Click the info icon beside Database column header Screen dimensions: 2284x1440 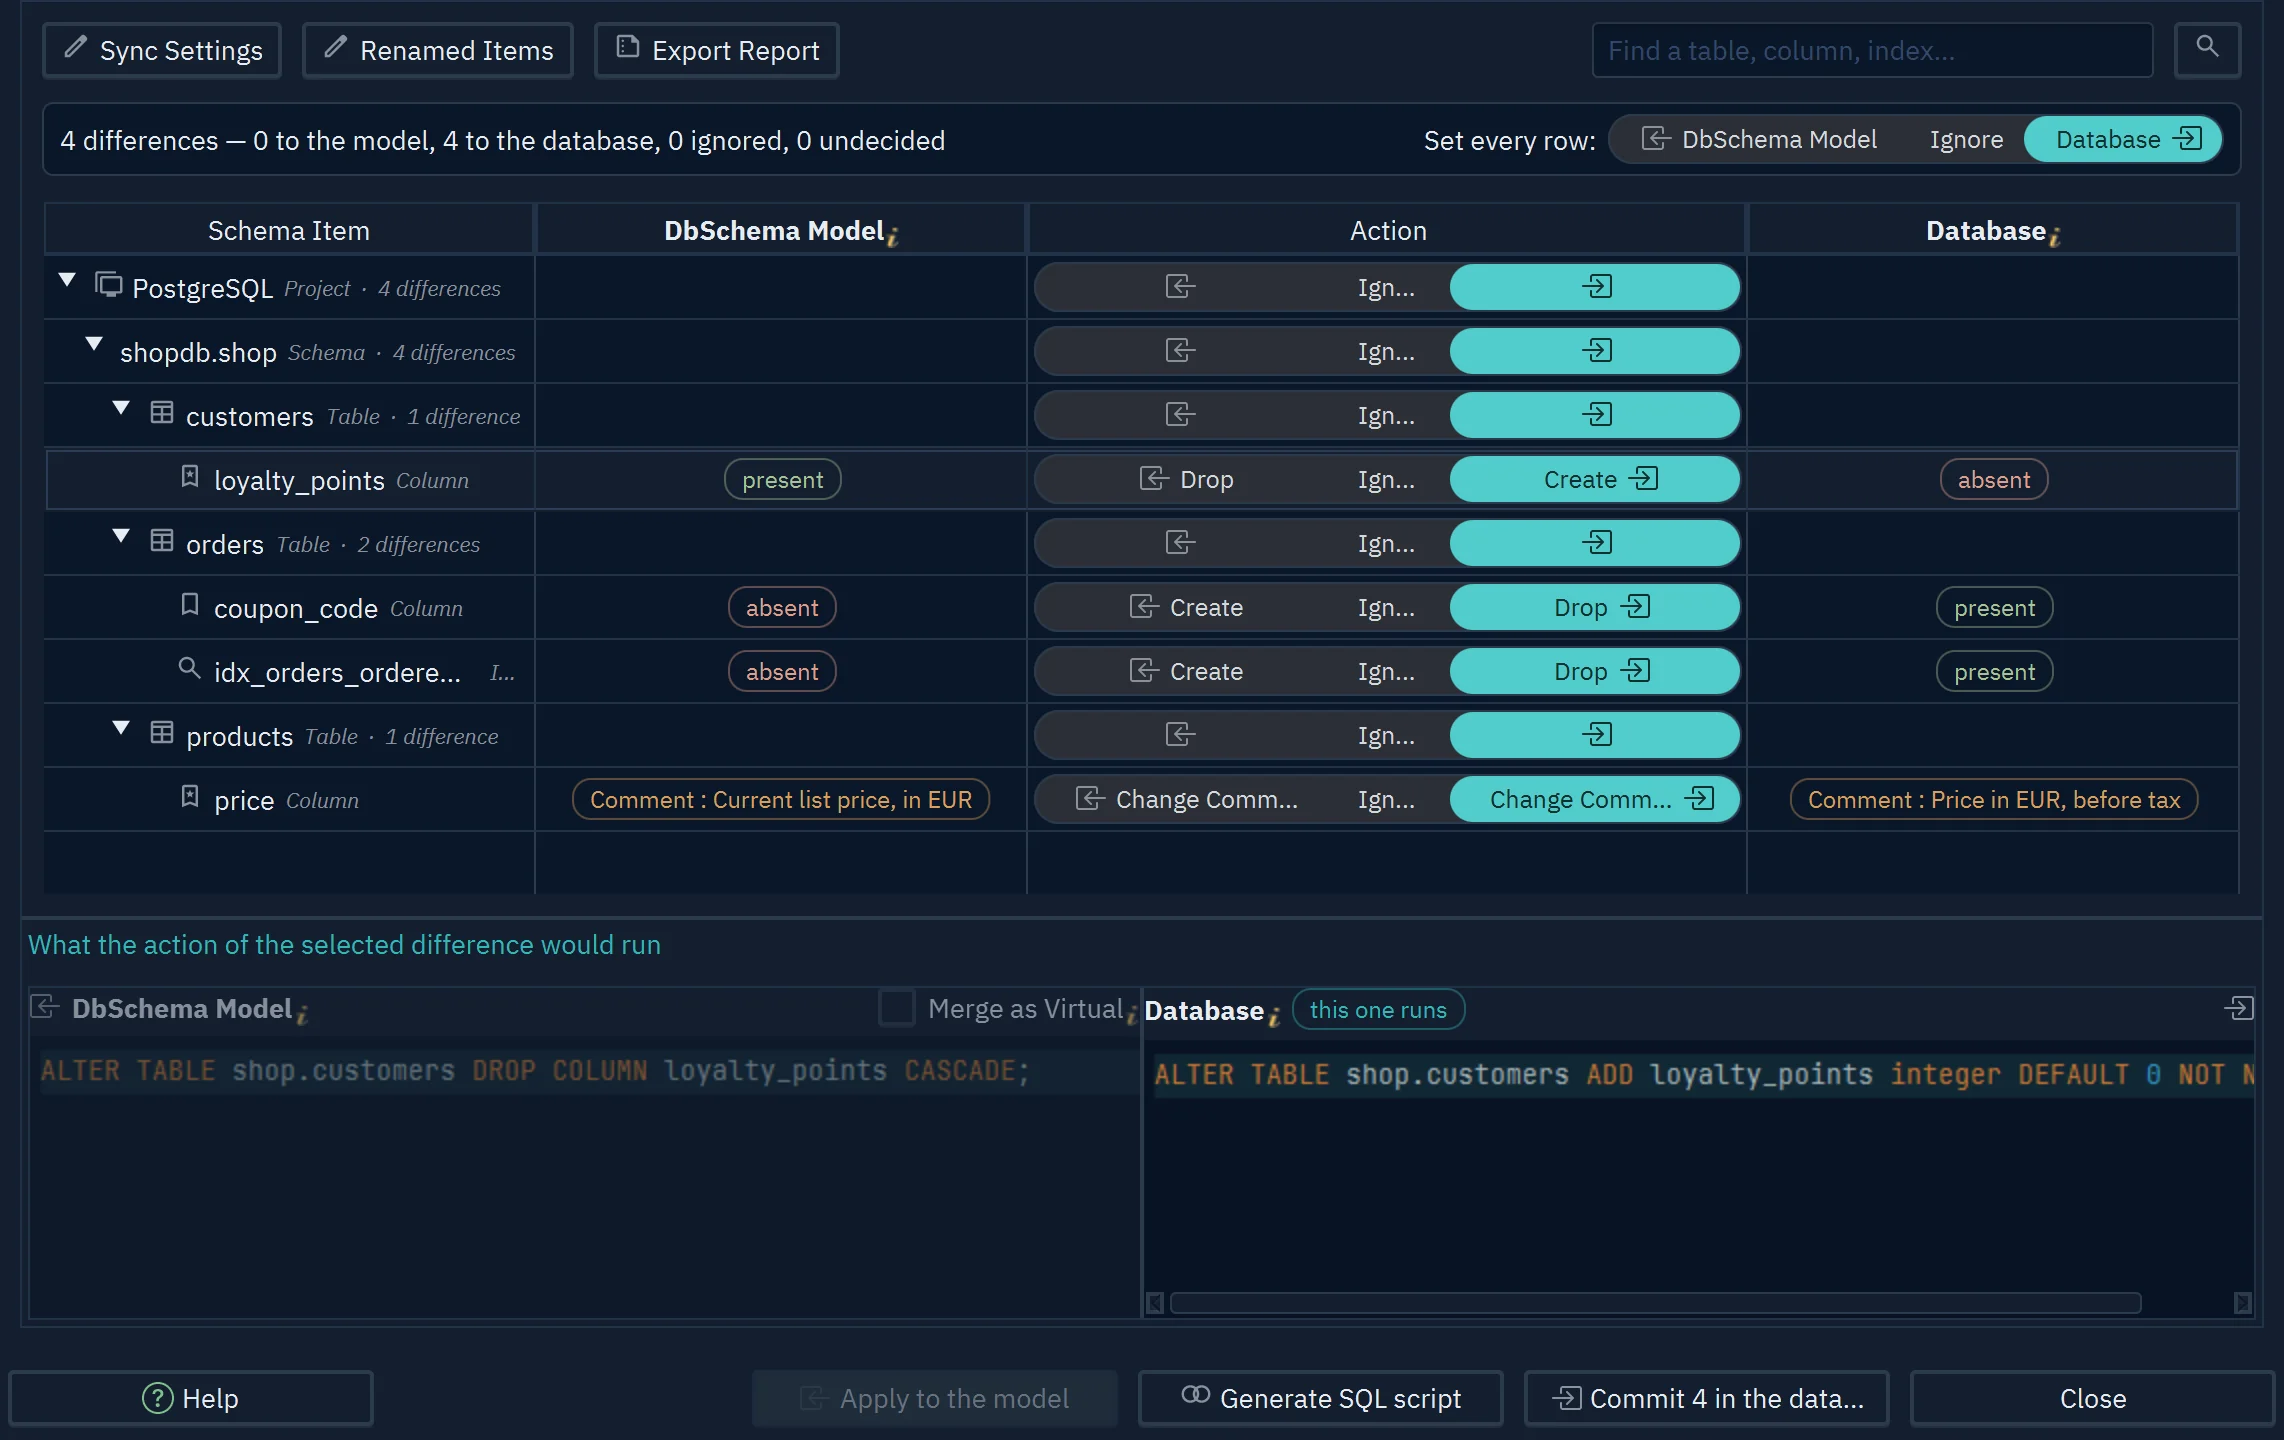pyautogui.click(x=2055, y=236)
